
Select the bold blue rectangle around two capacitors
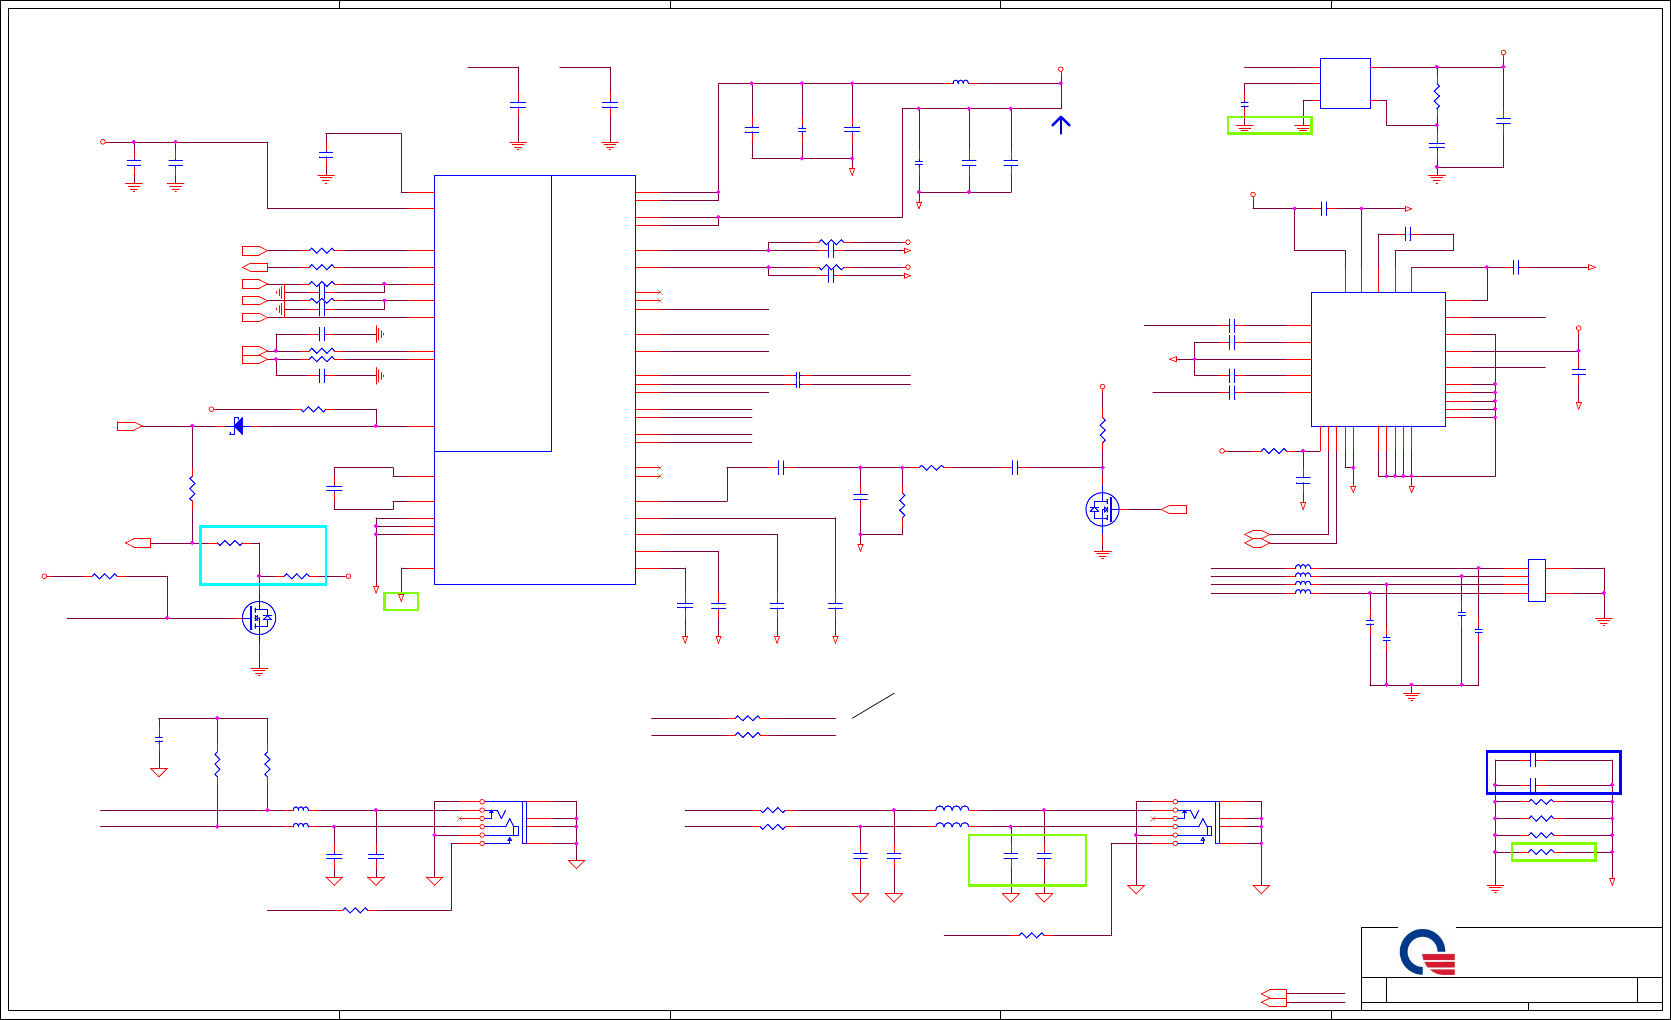(1553, 773)
